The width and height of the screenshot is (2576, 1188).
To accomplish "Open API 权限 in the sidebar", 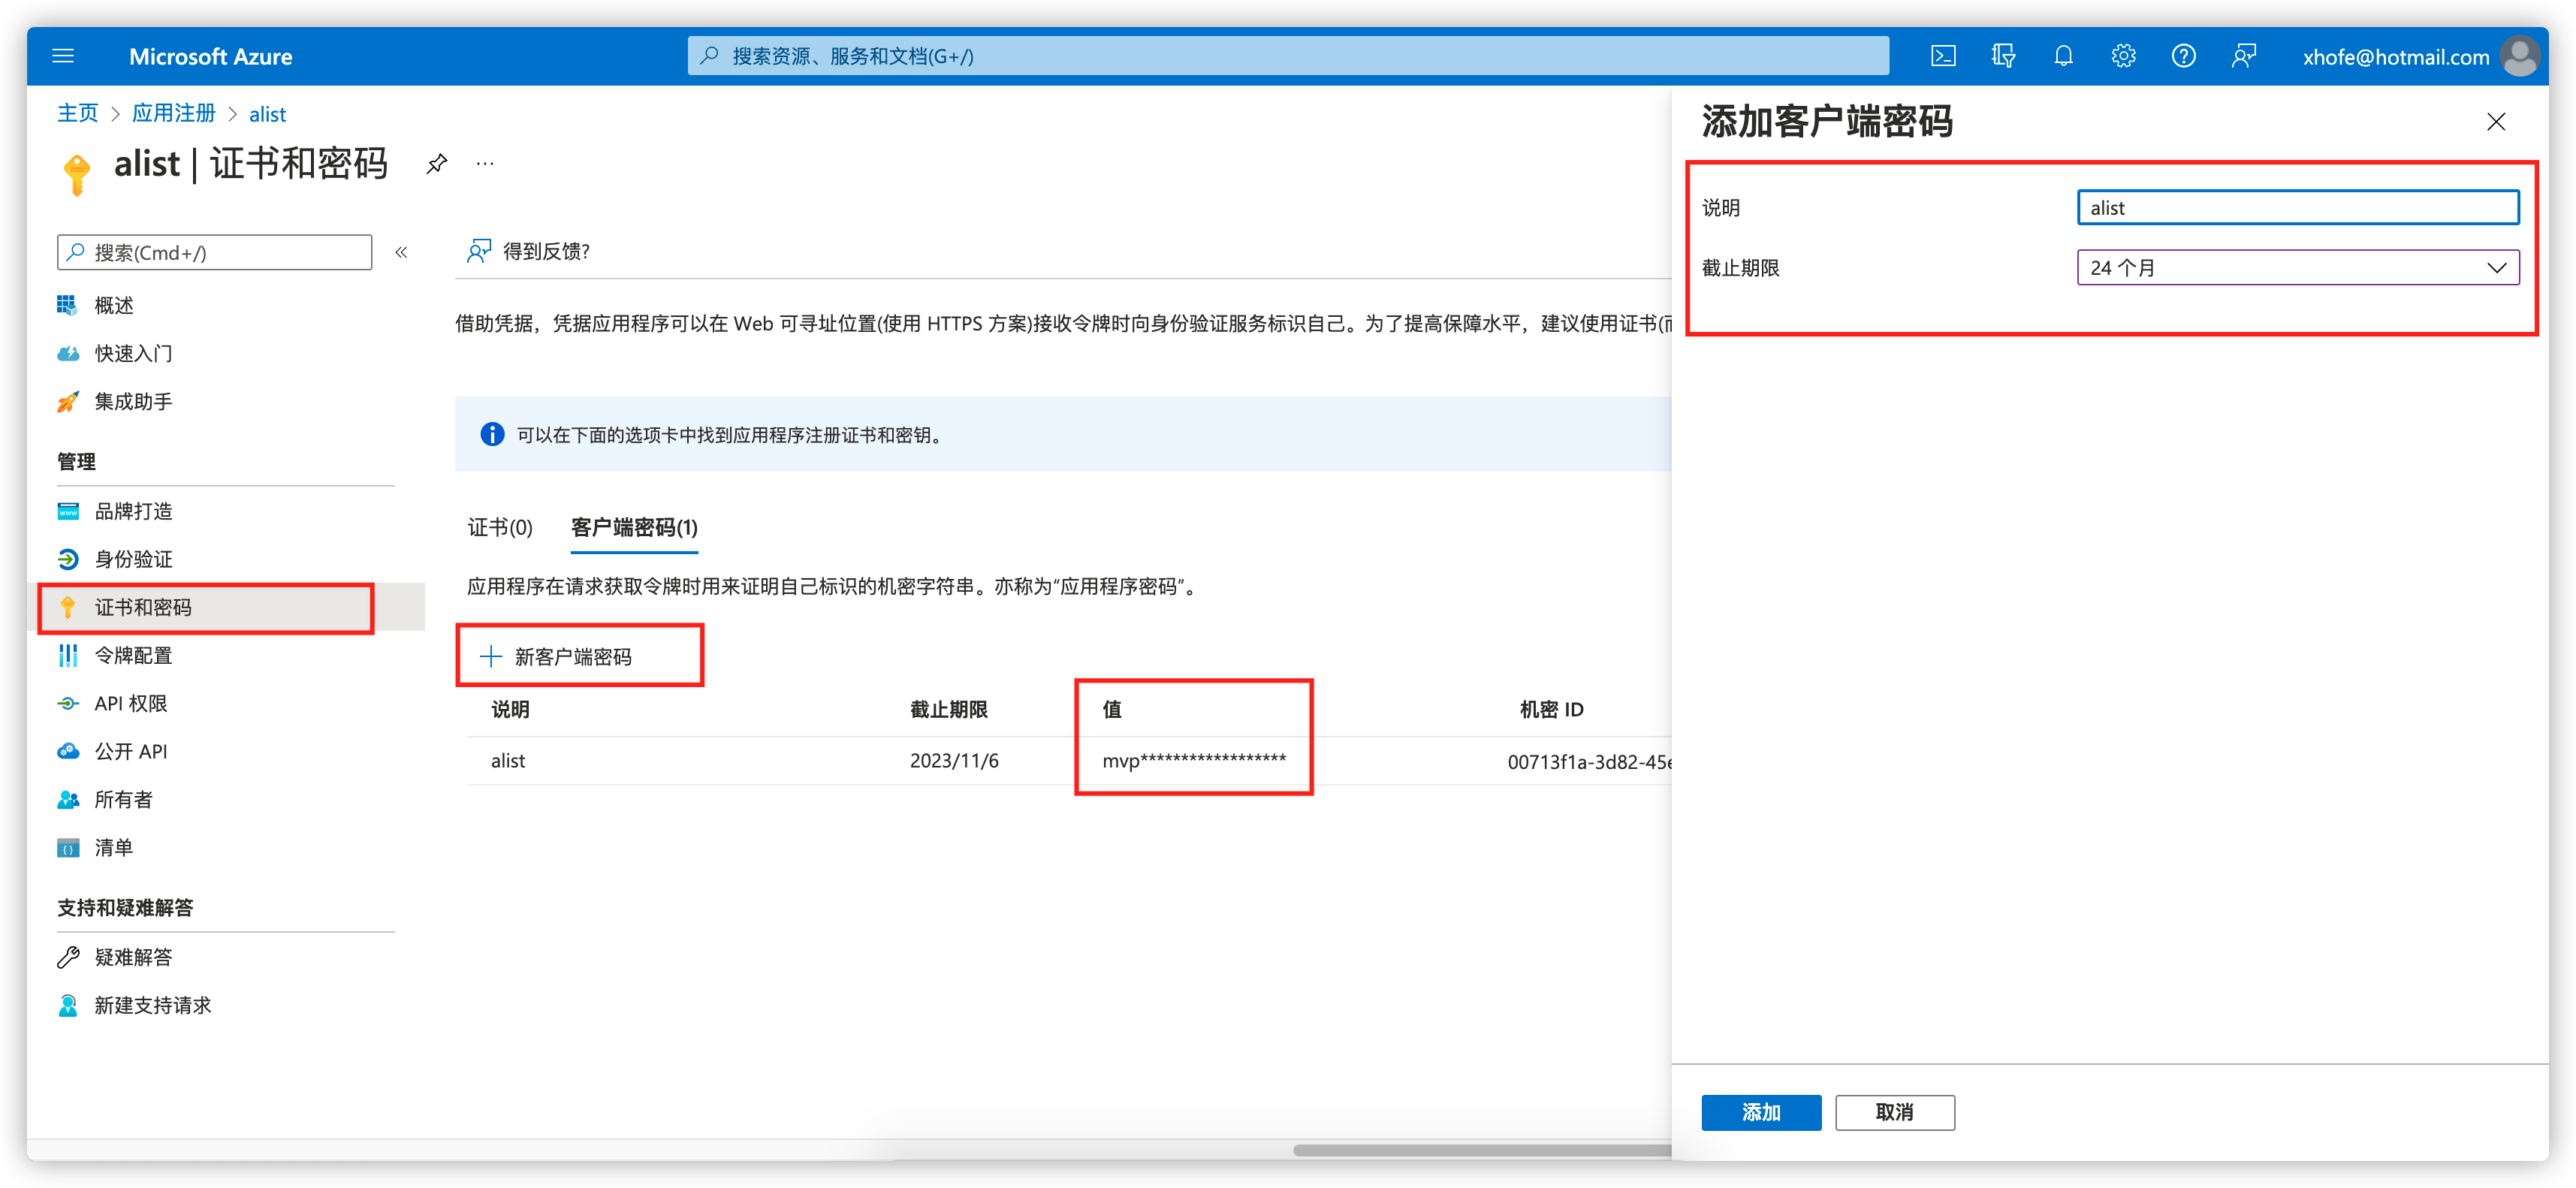I will pyautogui.click(x=131, y=703).
